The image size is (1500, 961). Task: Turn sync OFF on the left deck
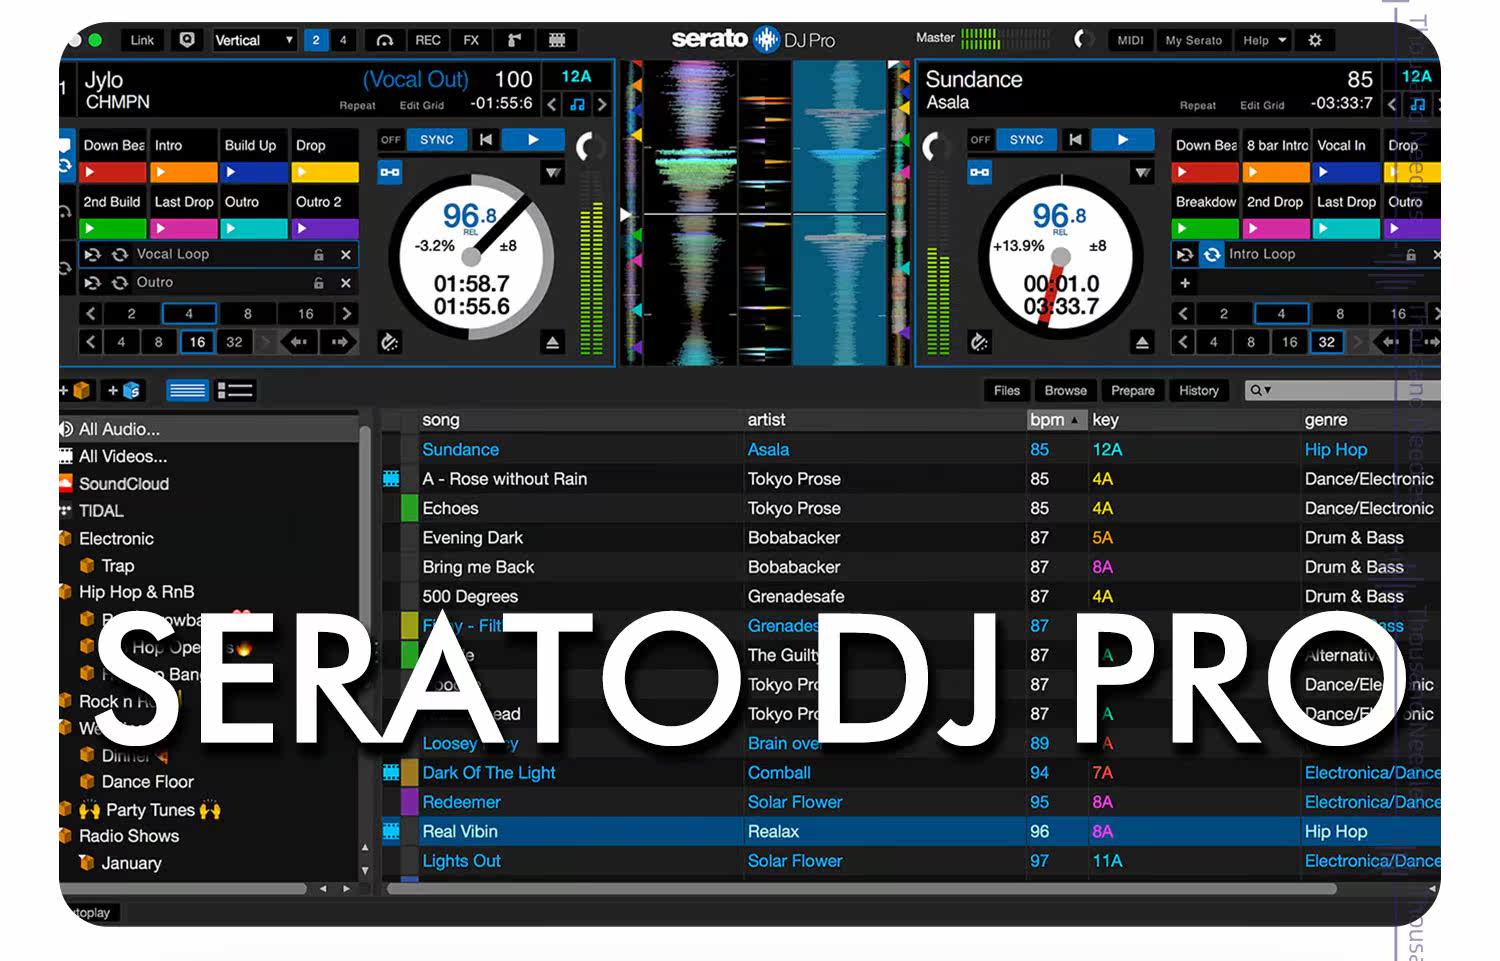(391, 140)
